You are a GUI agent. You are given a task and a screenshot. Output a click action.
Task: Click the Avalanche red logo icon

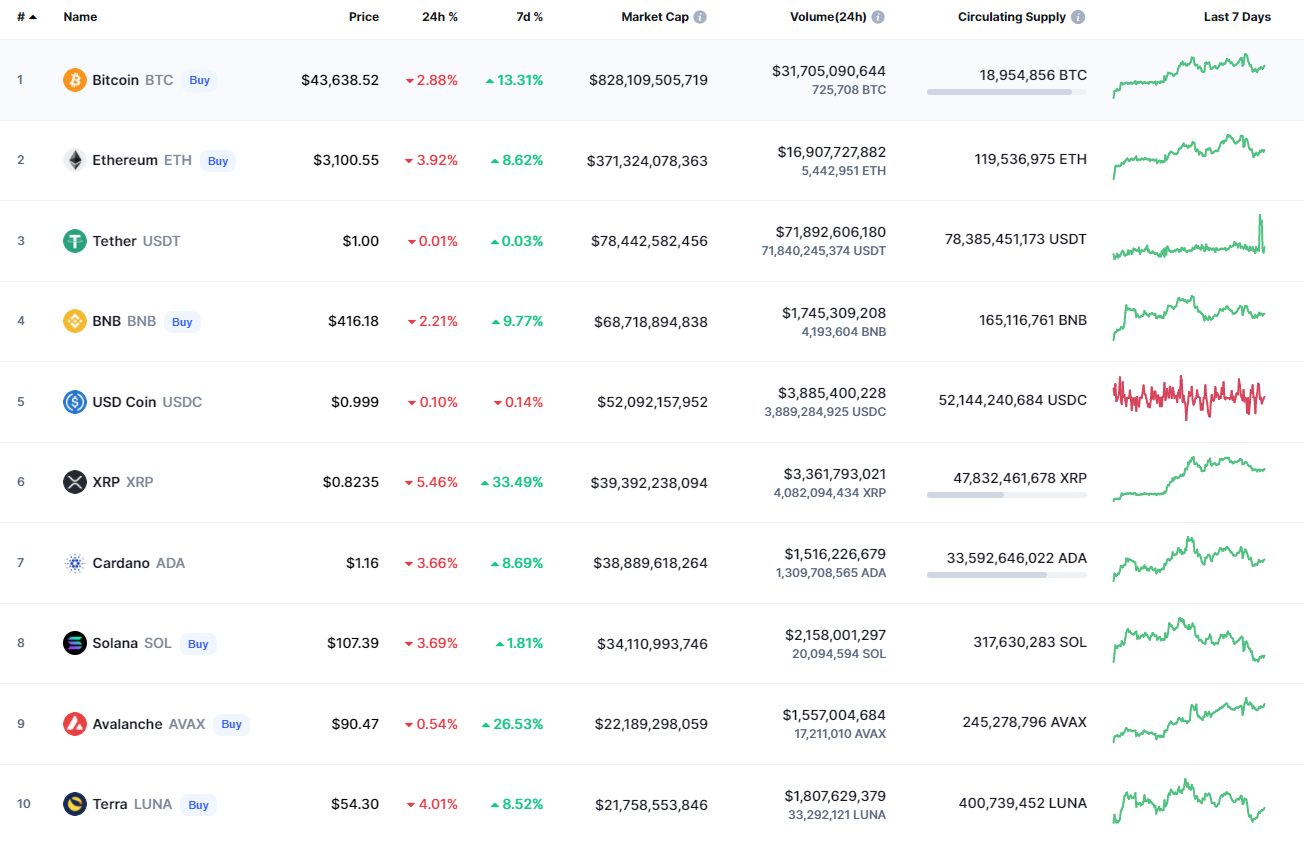[75, 724]
